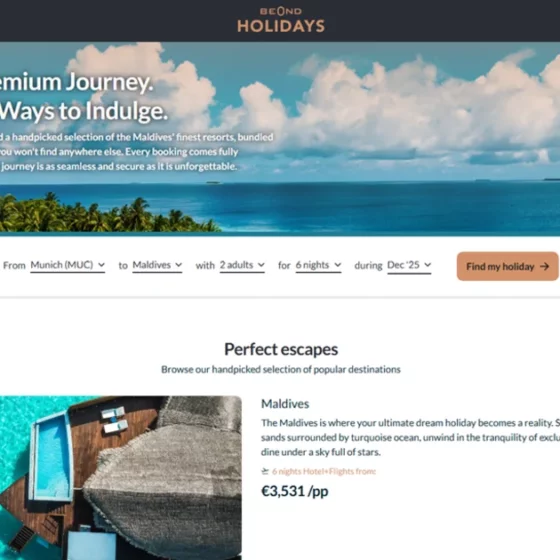
Task: Open the Maldives destination dropdown
Action: [x=157, y=265]
